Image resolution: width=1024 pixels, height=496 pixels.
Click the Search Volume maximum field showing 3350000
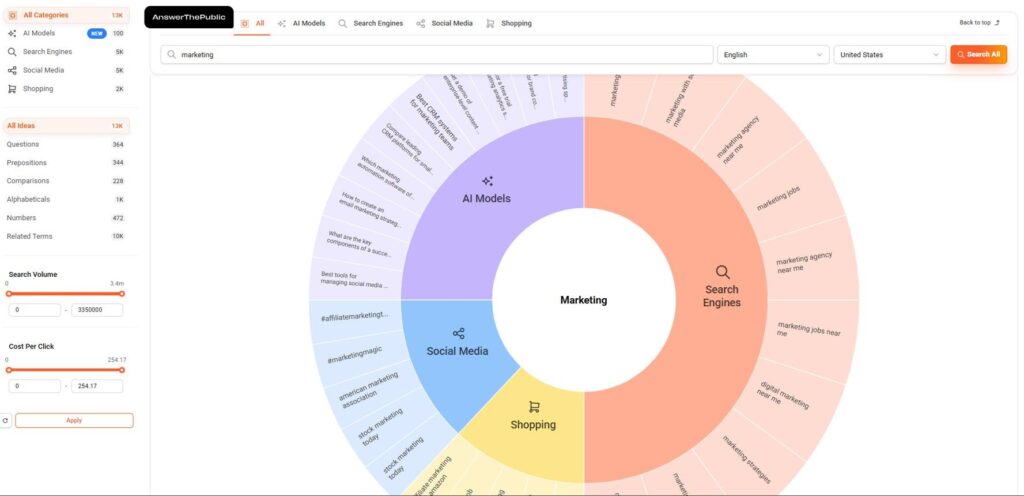click(x=97, y=310)
